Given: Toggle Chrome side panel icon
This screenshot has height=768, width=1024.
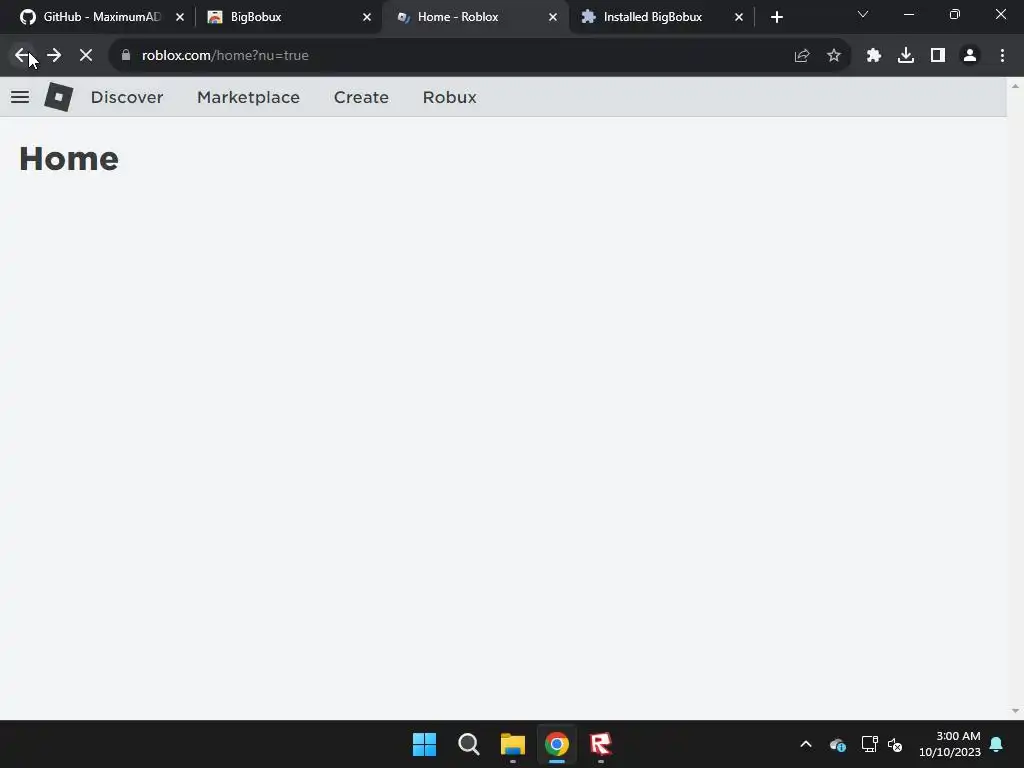Looking at the screenshot, I should pyautogui.click(x=938, y=56).
